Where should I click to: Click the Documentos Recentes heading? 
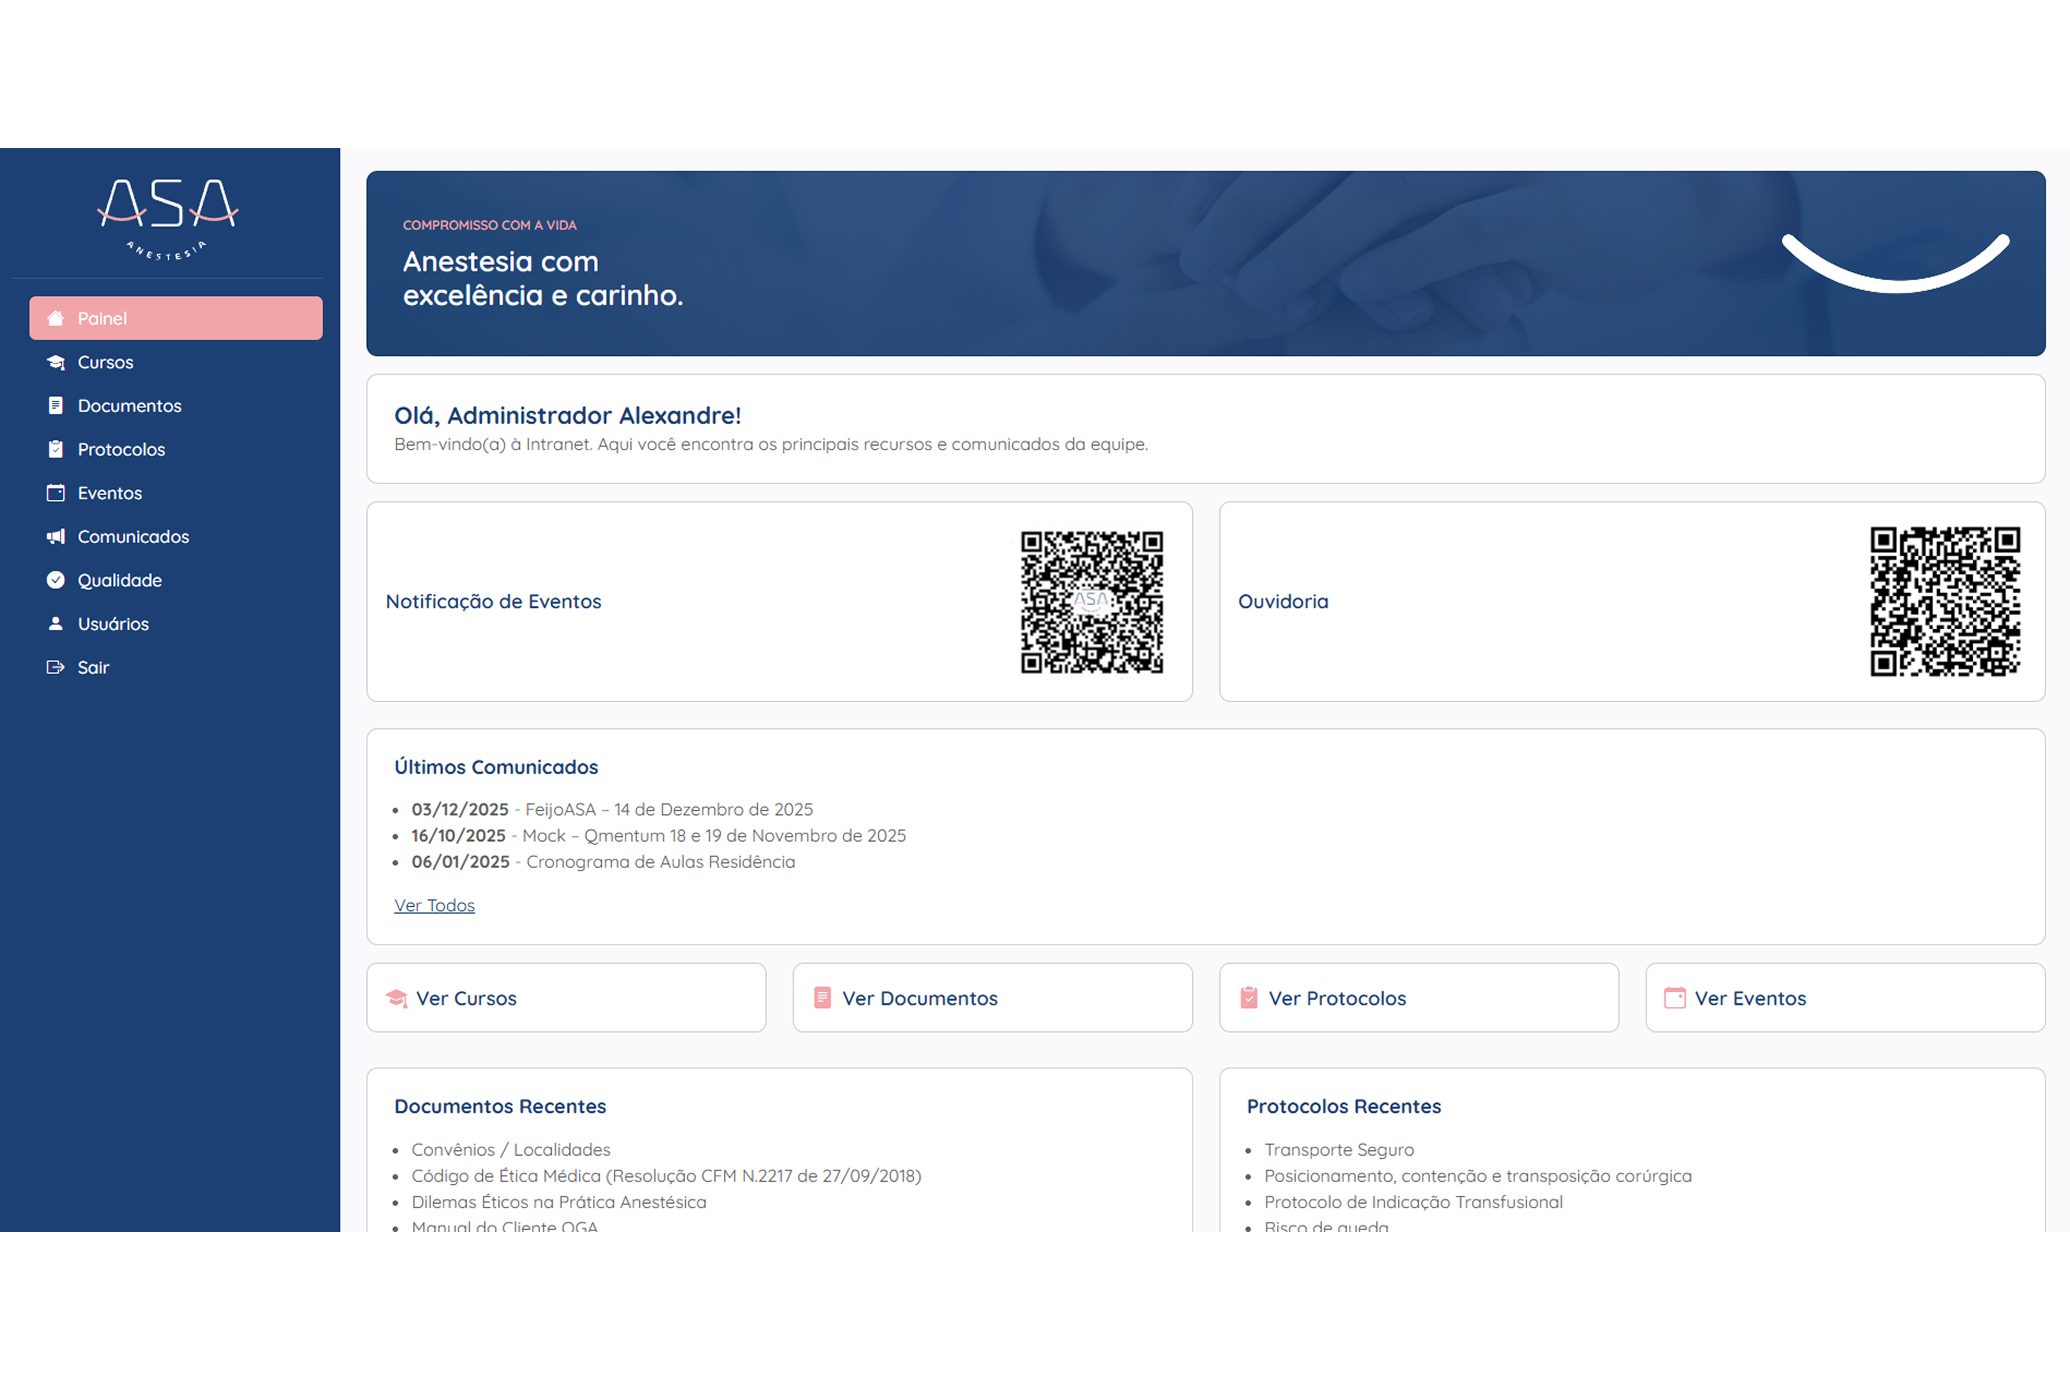pos(500,1106)
